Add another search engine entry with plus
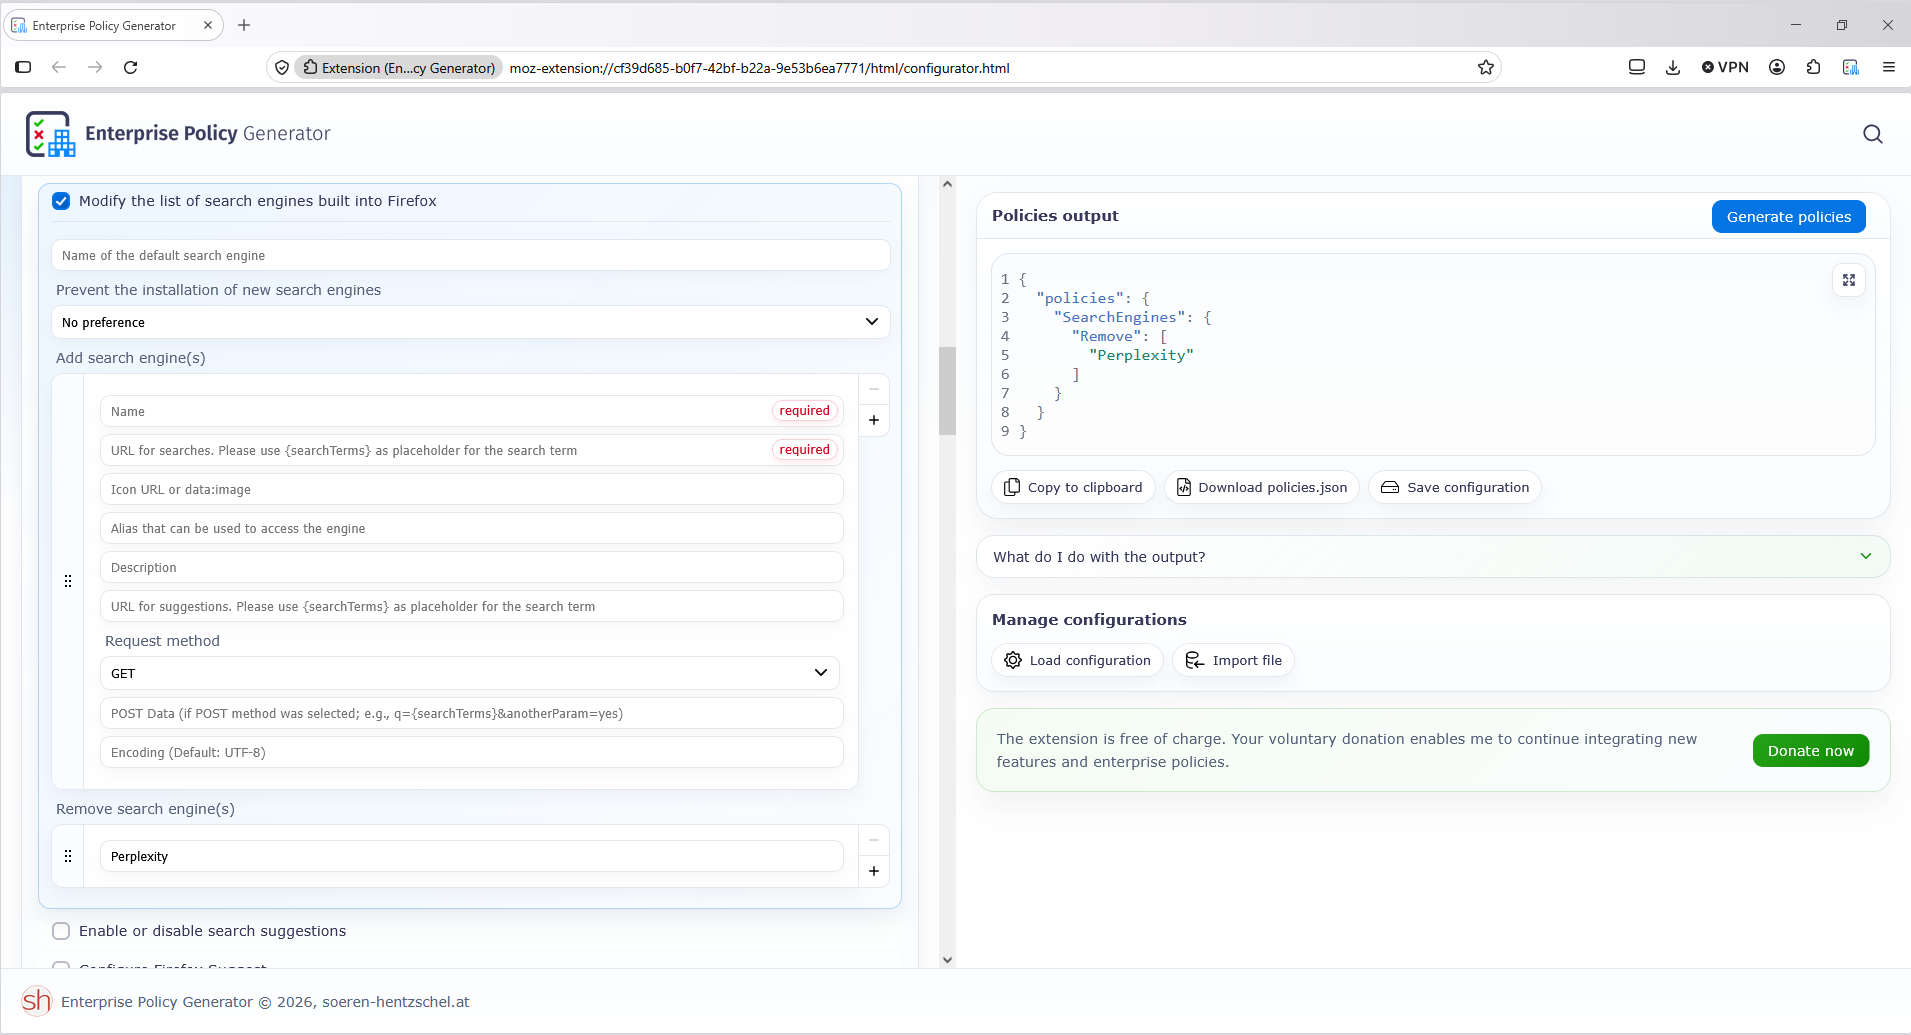The width and height of the screenshot is (1911, 1035). [874, 420]
